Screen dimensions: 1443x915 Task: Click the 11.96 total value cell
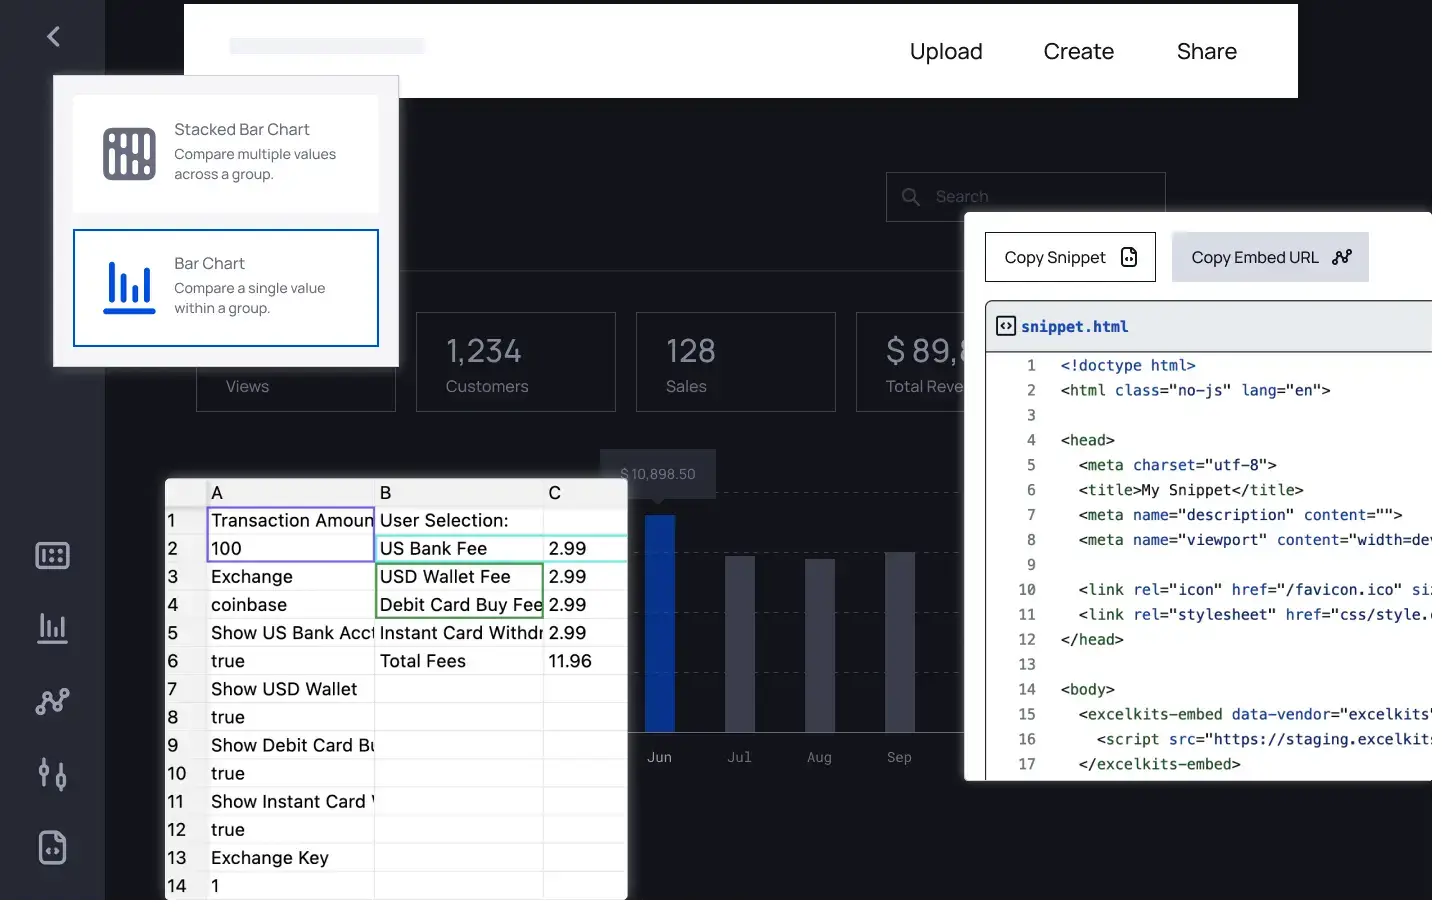click(585, 660)
